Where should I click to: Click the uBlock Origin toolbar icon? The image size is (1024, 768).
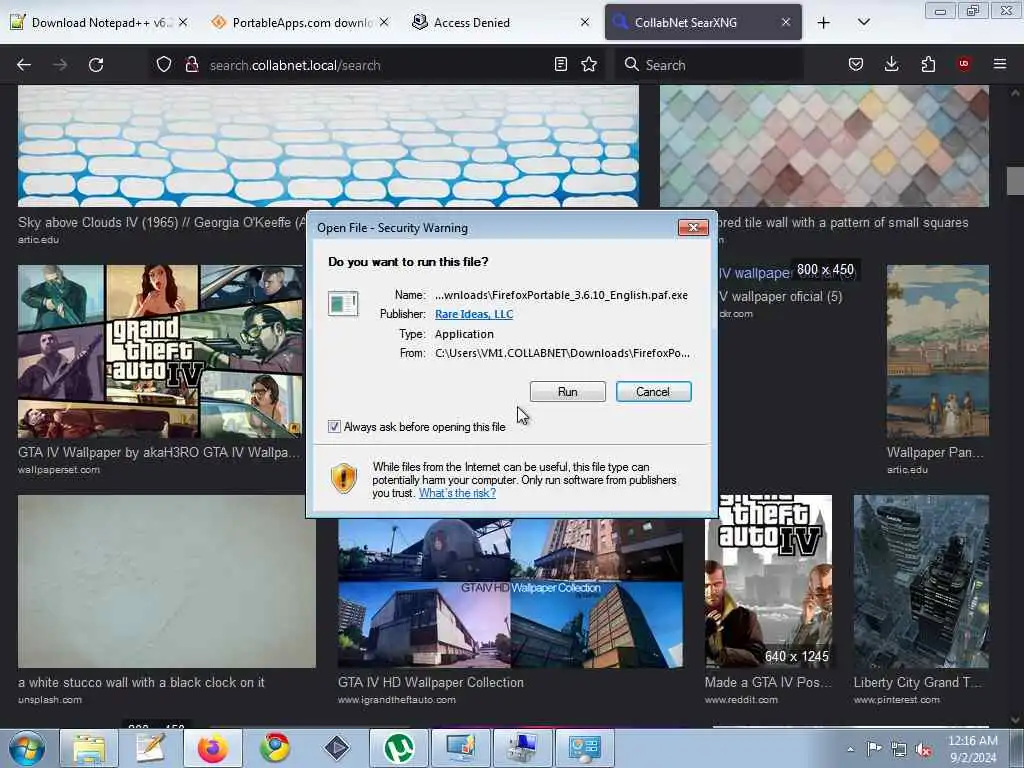pyautogui.click(x=964, y=64)
